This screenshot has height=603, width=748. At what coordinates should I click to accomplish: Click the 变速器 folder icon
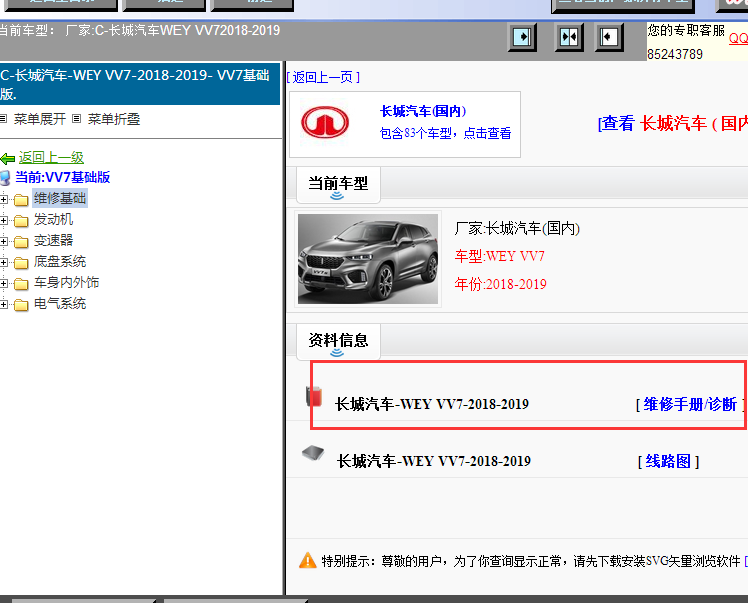point(21,241)
